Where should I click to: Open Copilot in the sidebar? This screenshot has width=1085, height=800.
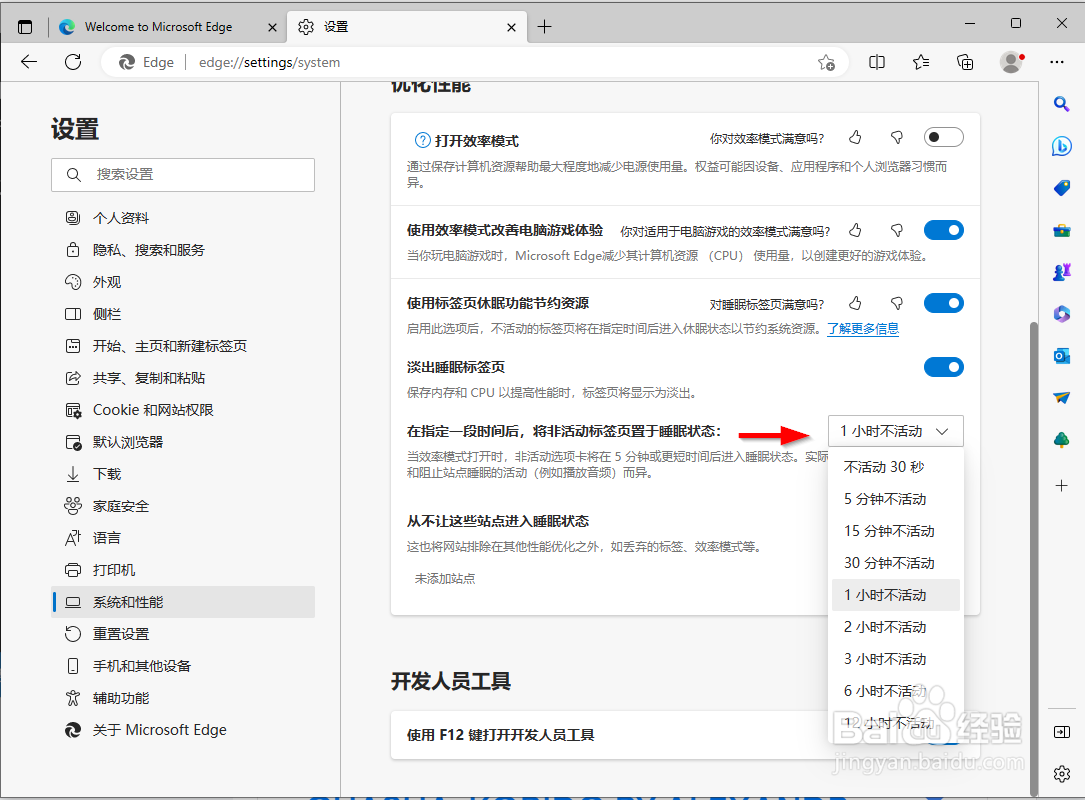pos(1062,145)
